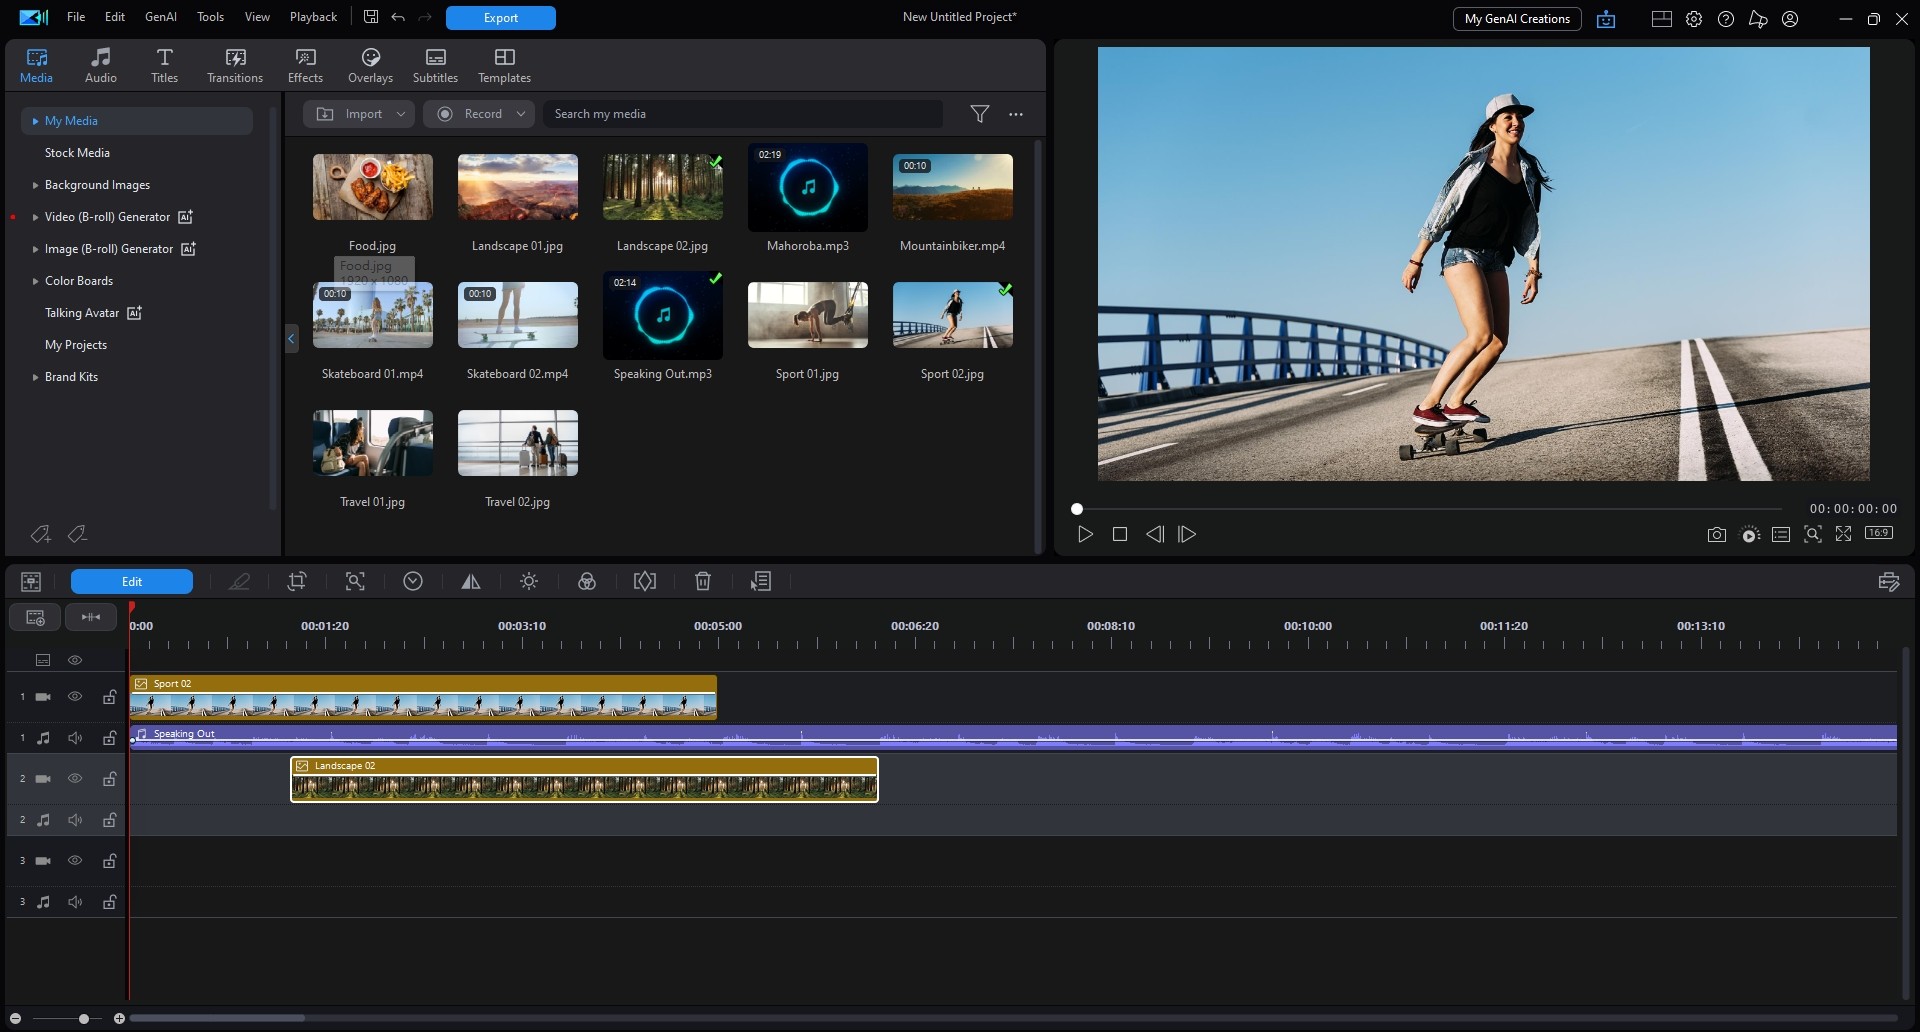
Task: Take a snapshot with the camera icon
Action: pyautogui.click(x=1716, y=535)
